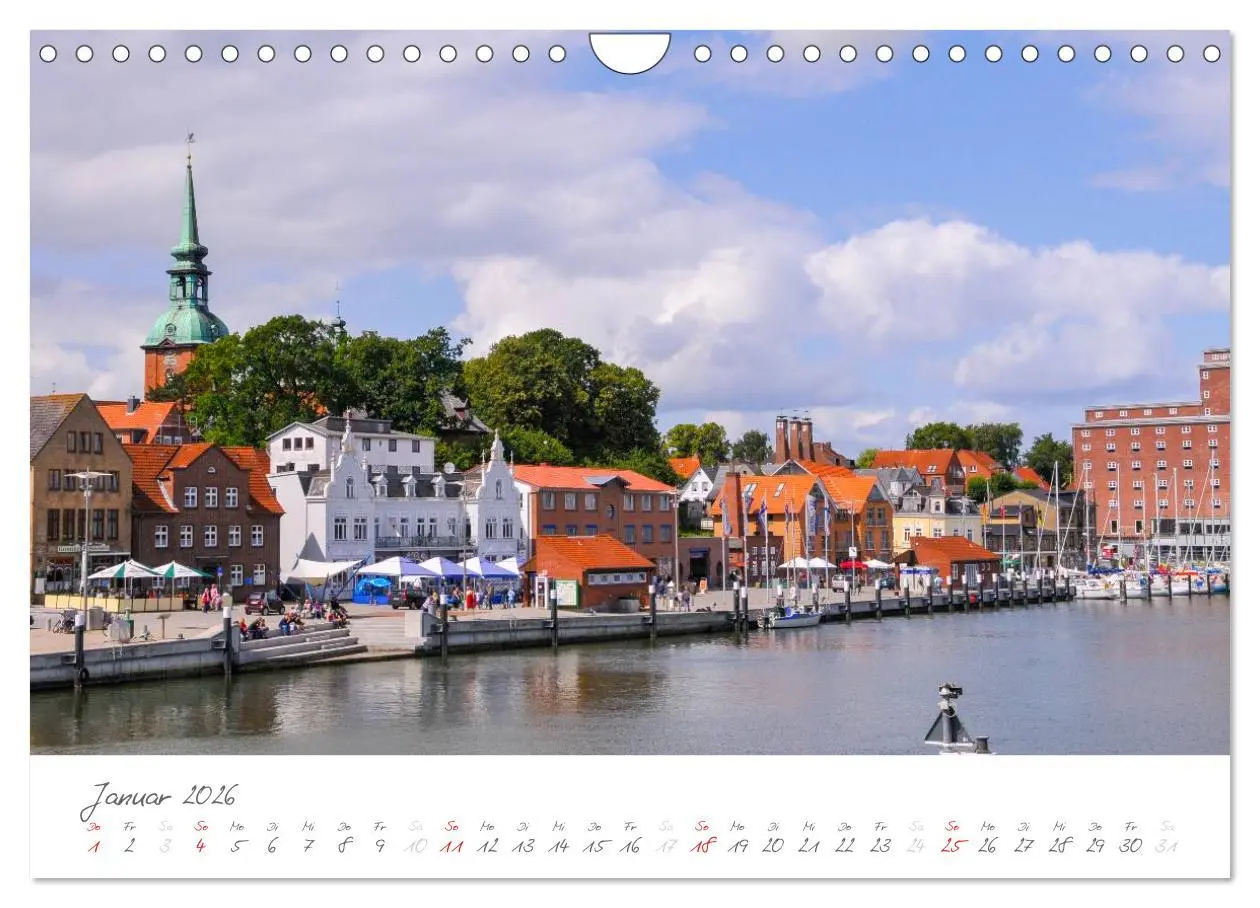Choose date 7 on the calendar strip
Image resolution: width=1260 pixels, height=908 pixels.
pyautogui.click(x=308, y=846)
